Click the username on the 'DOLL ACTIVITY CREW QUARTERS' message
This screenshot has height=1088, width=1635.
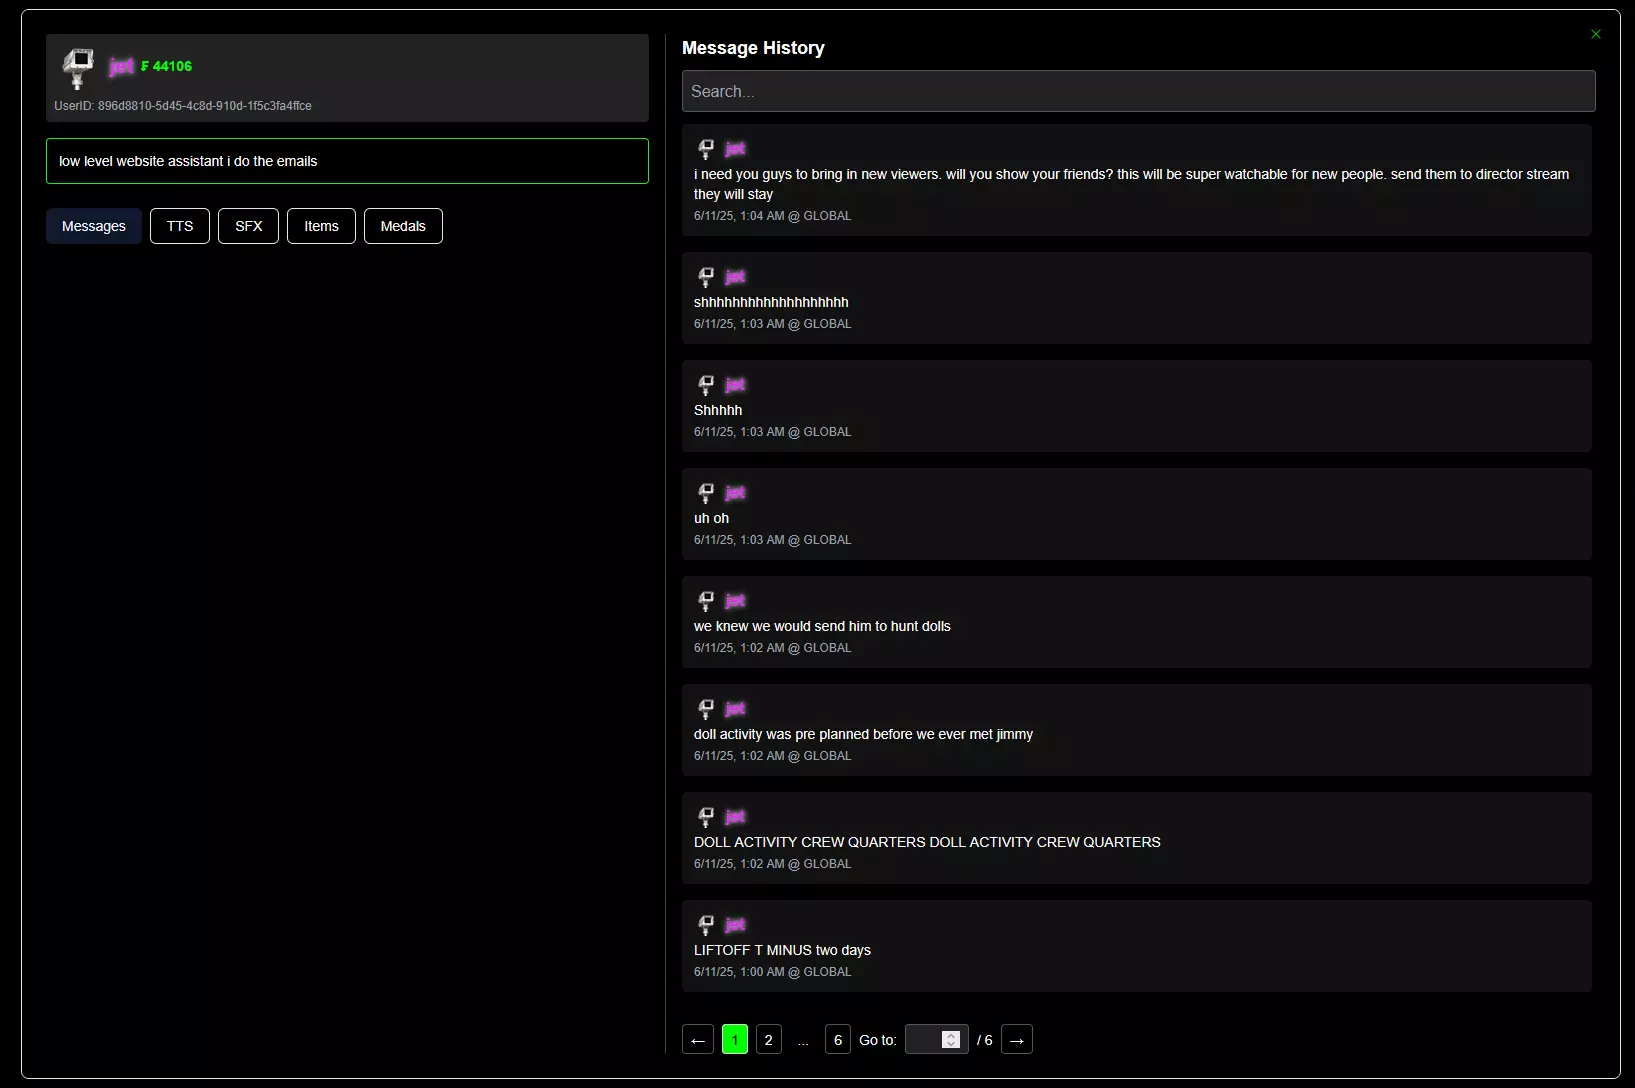click(735, 817)
